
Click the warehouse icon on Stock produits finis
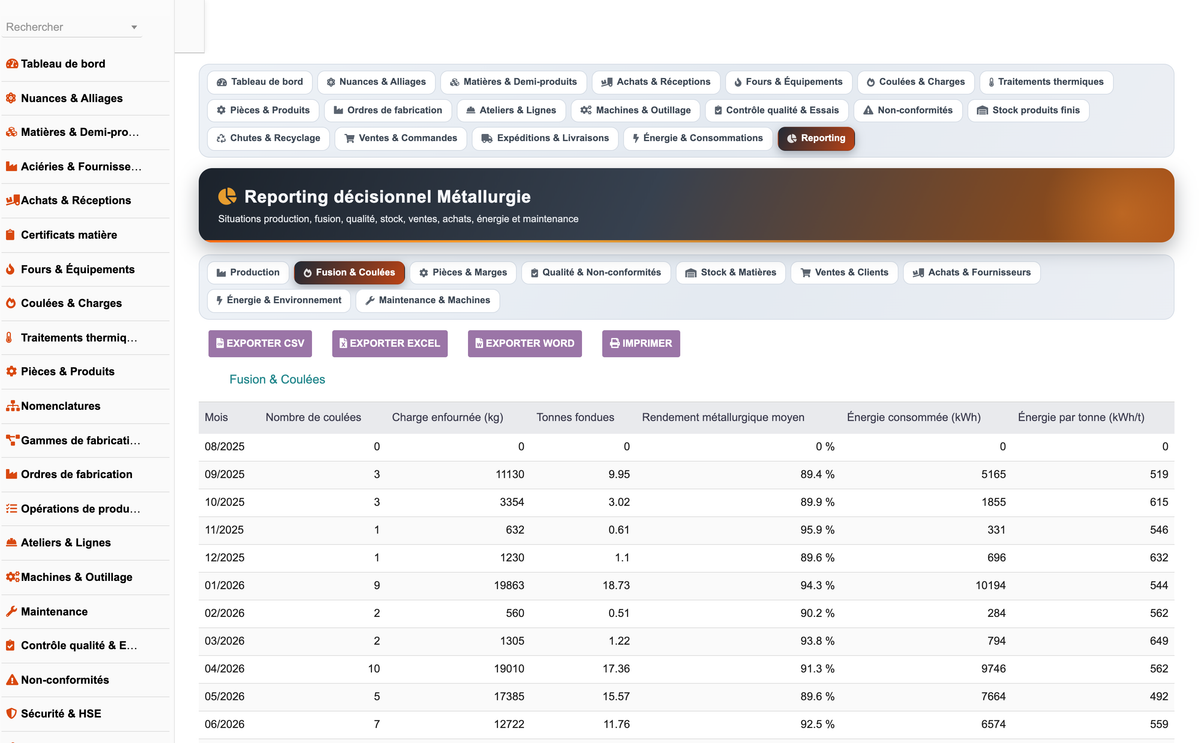click(982, 110)
